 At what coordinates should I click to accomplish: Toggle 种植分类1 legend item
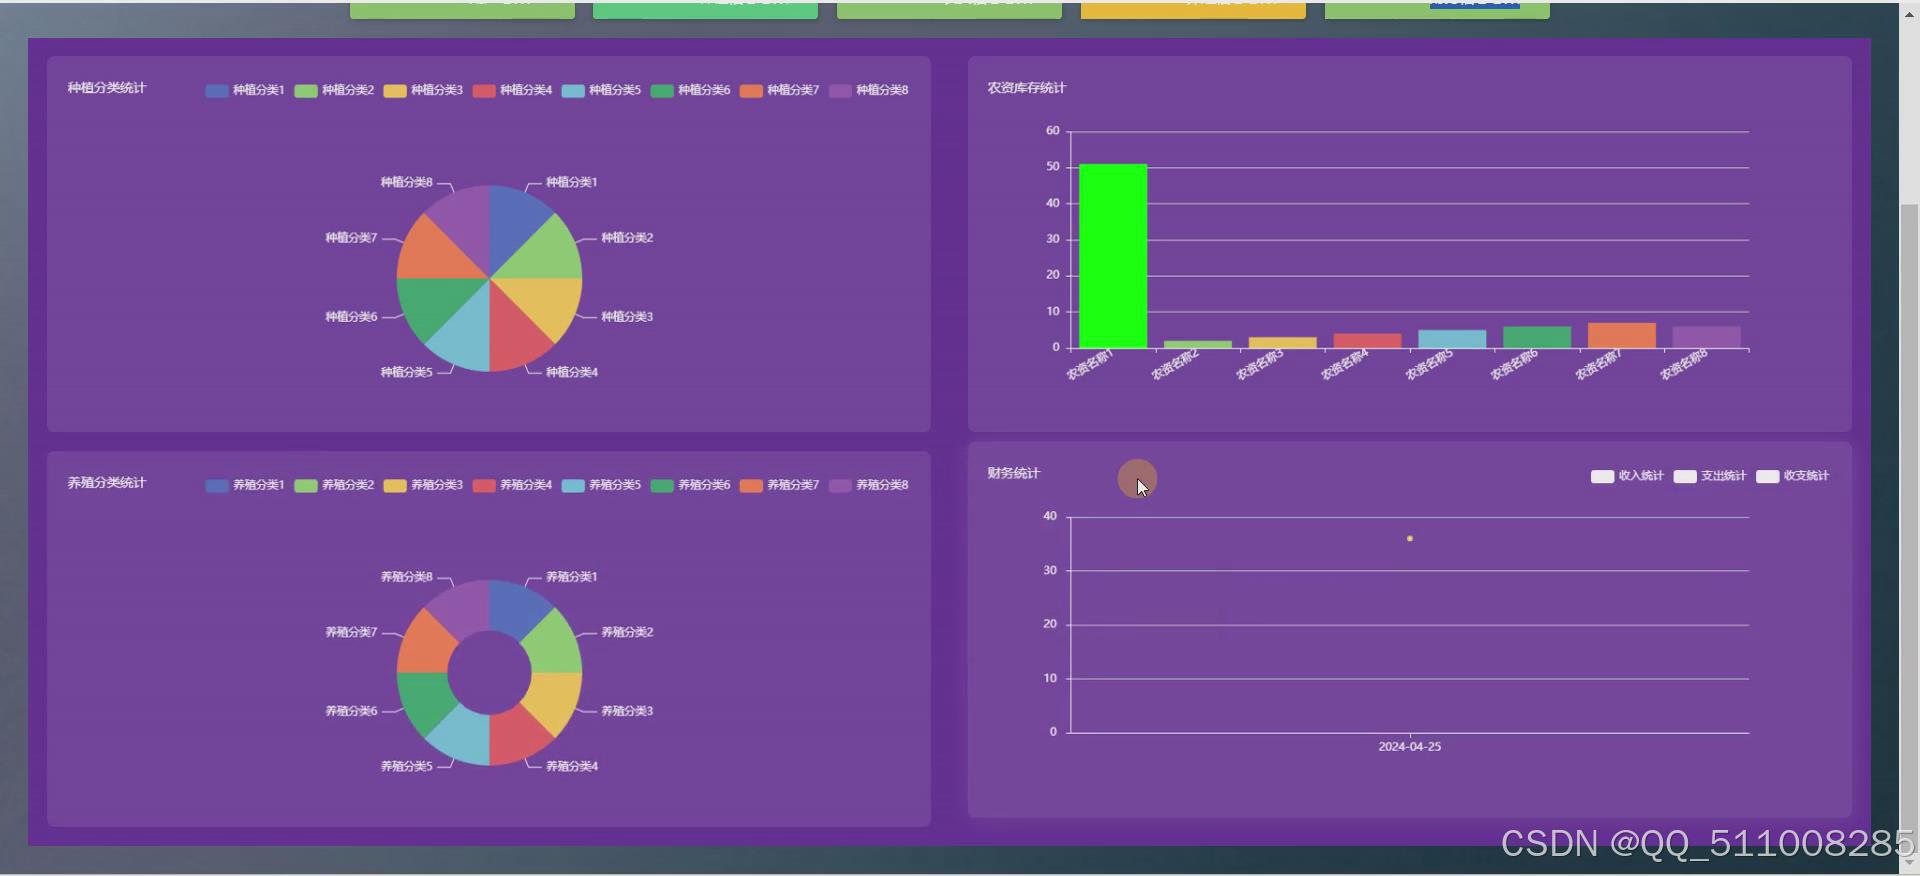(245, 90)
